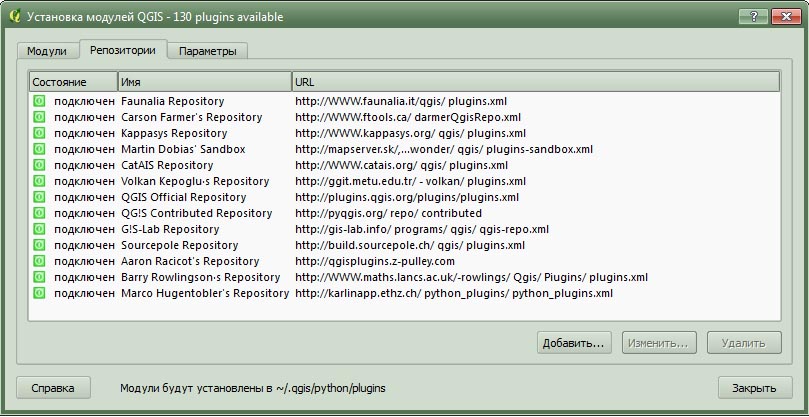The height and width of the screenshot is (417, 809).
Task: Click the green status icon for Martin Dobias' Sandbox
Action: (x=39, y=149)
